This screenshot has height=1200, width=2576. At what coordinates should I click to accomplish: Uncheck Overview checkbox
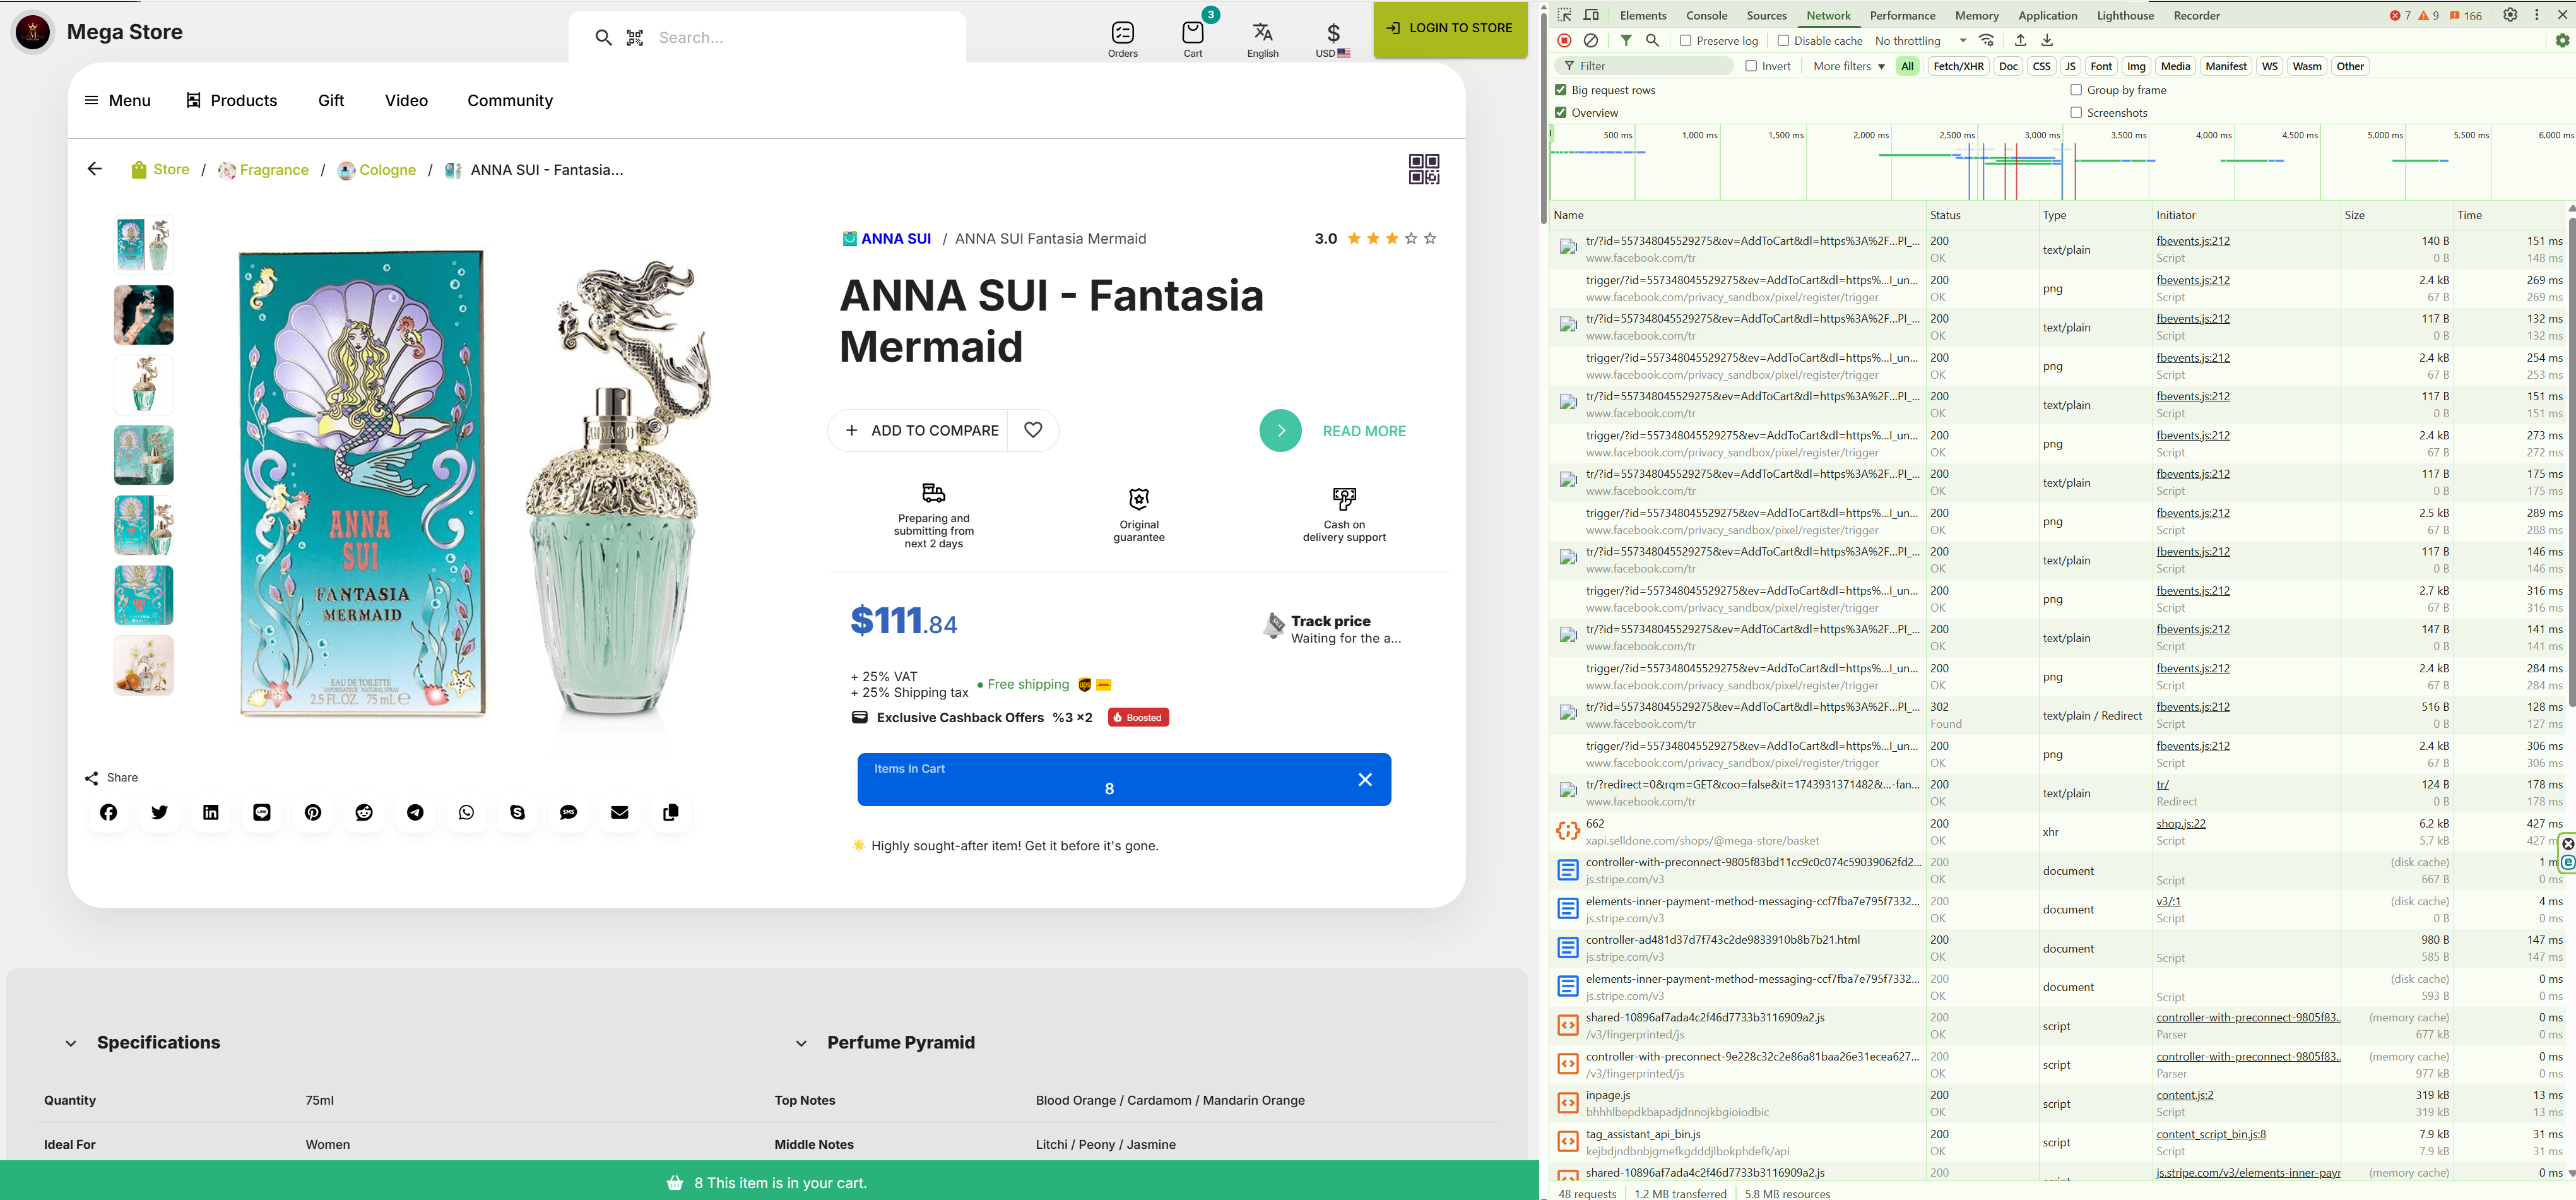[1560, 112]
